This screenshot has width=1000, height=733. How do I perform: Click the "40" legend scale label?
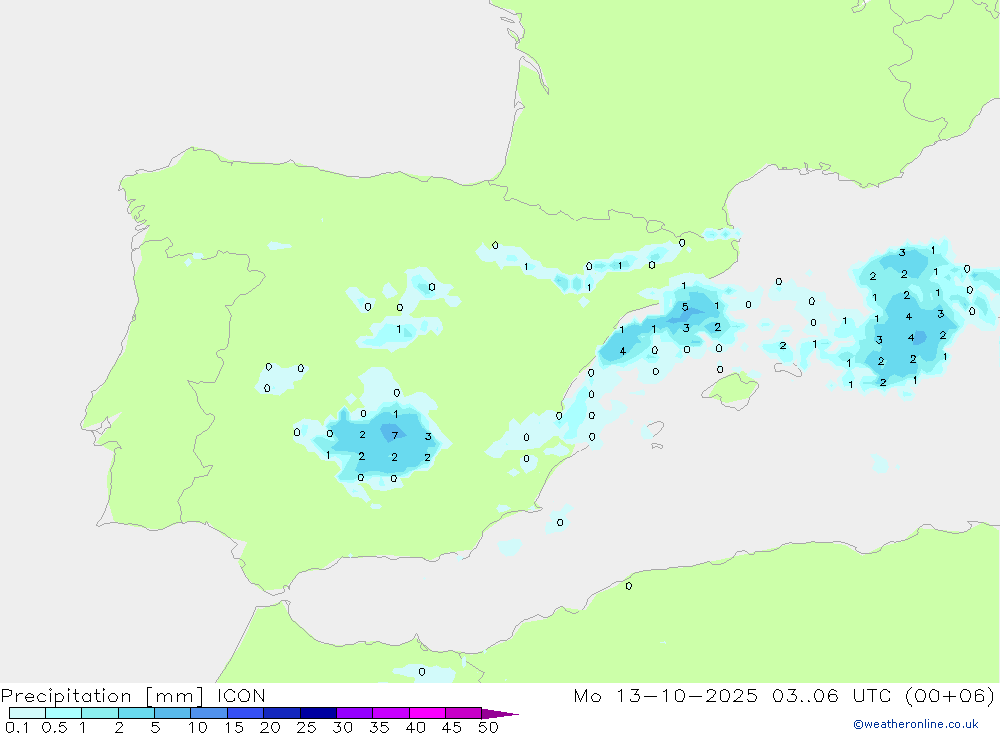[415, 727]
